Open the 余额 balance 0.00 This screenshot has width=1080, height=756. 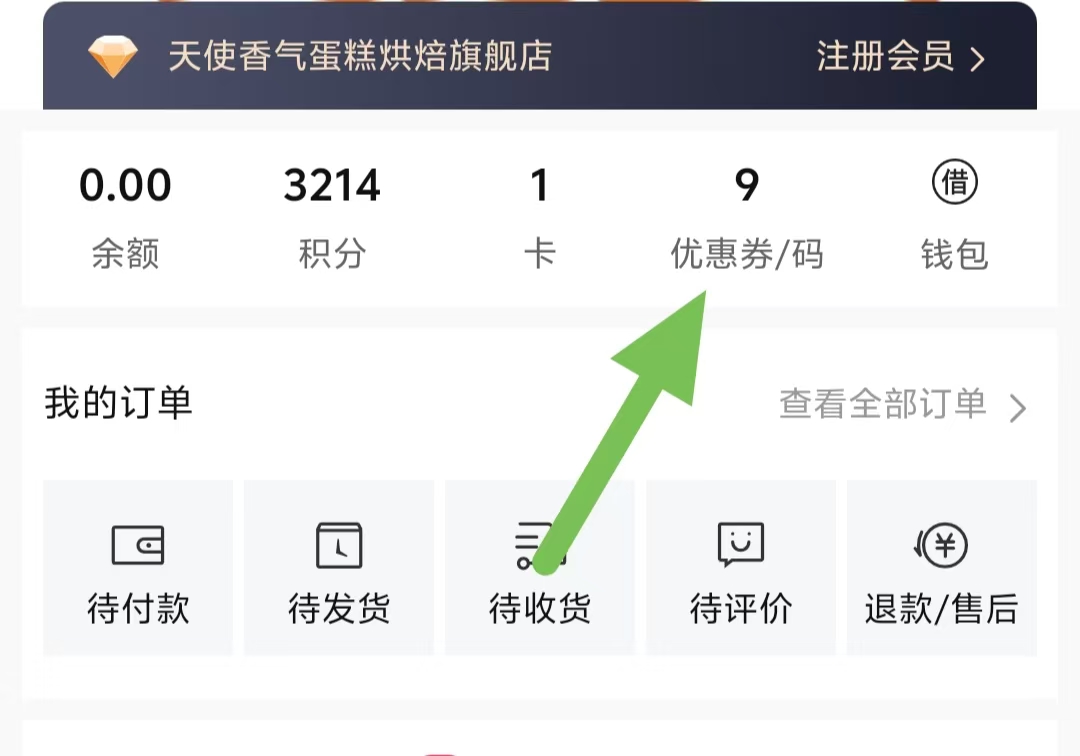(125, 218)
